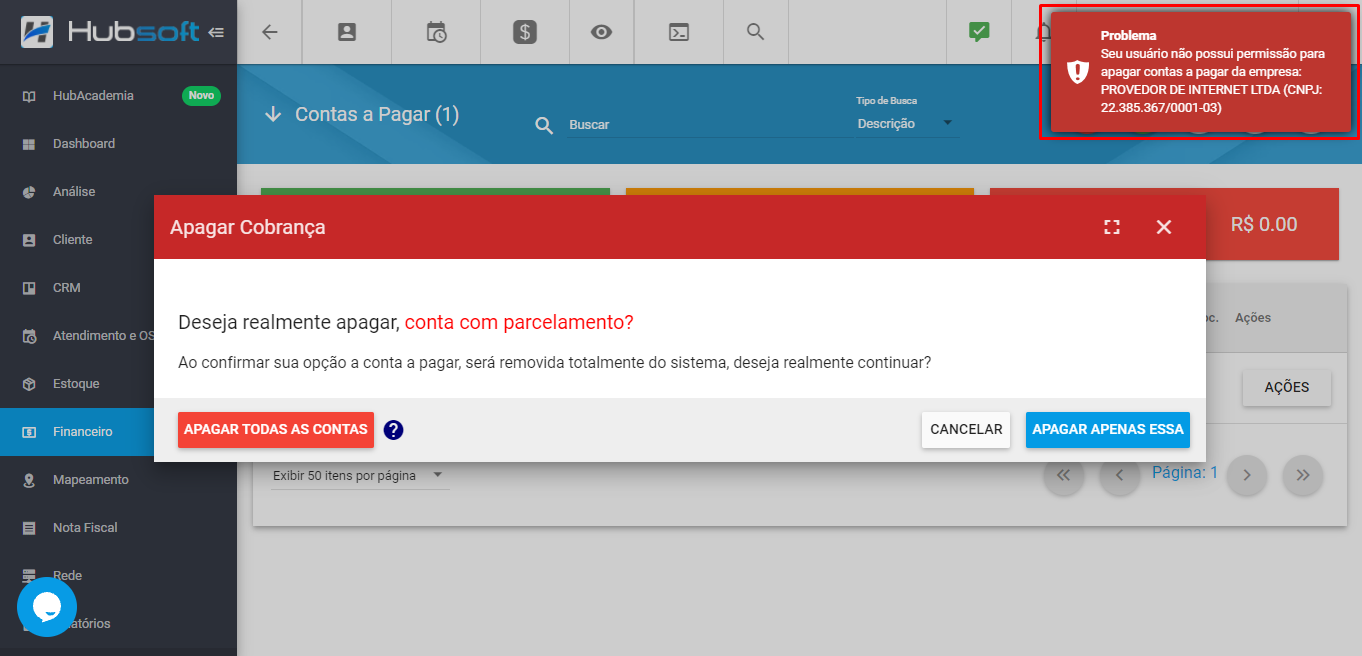Go to the previous page button
Image resolution: width=1362 pixels, height=656 pixels.
coord(1120,475)
